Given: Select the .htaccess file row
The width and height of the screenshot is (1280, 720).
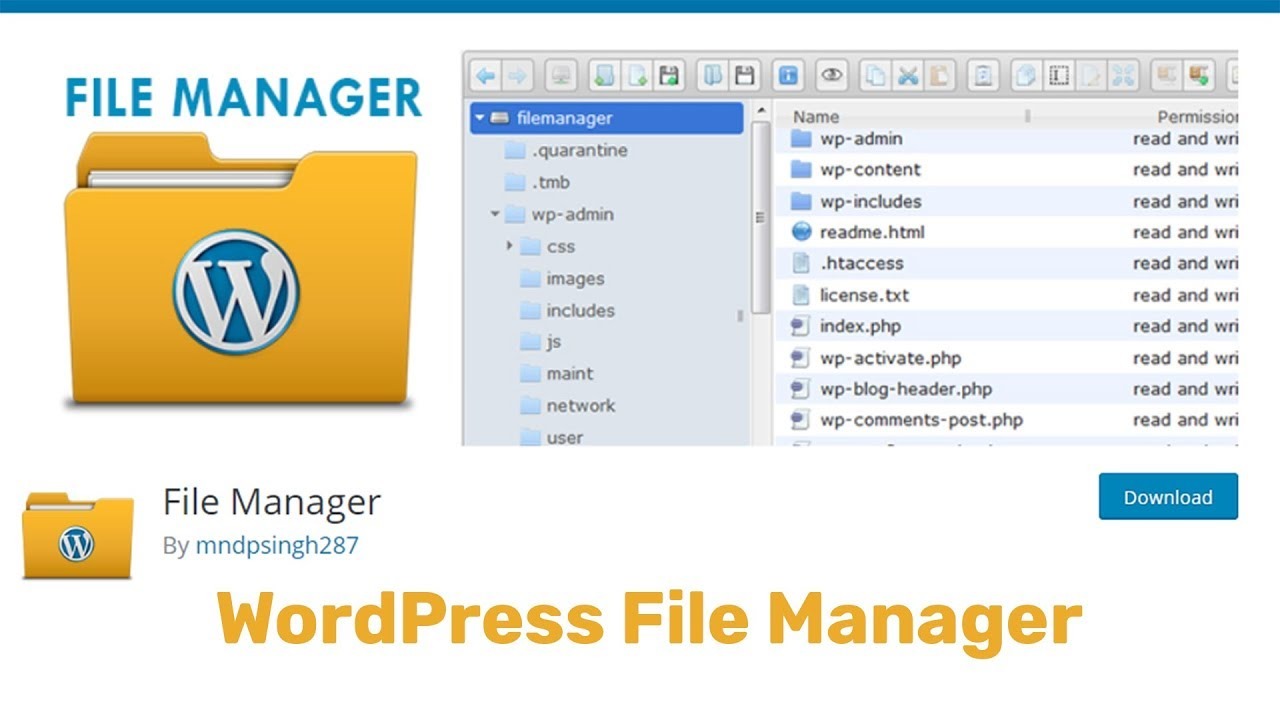Looking at the screenshot, I should click(x=864, y=263).
